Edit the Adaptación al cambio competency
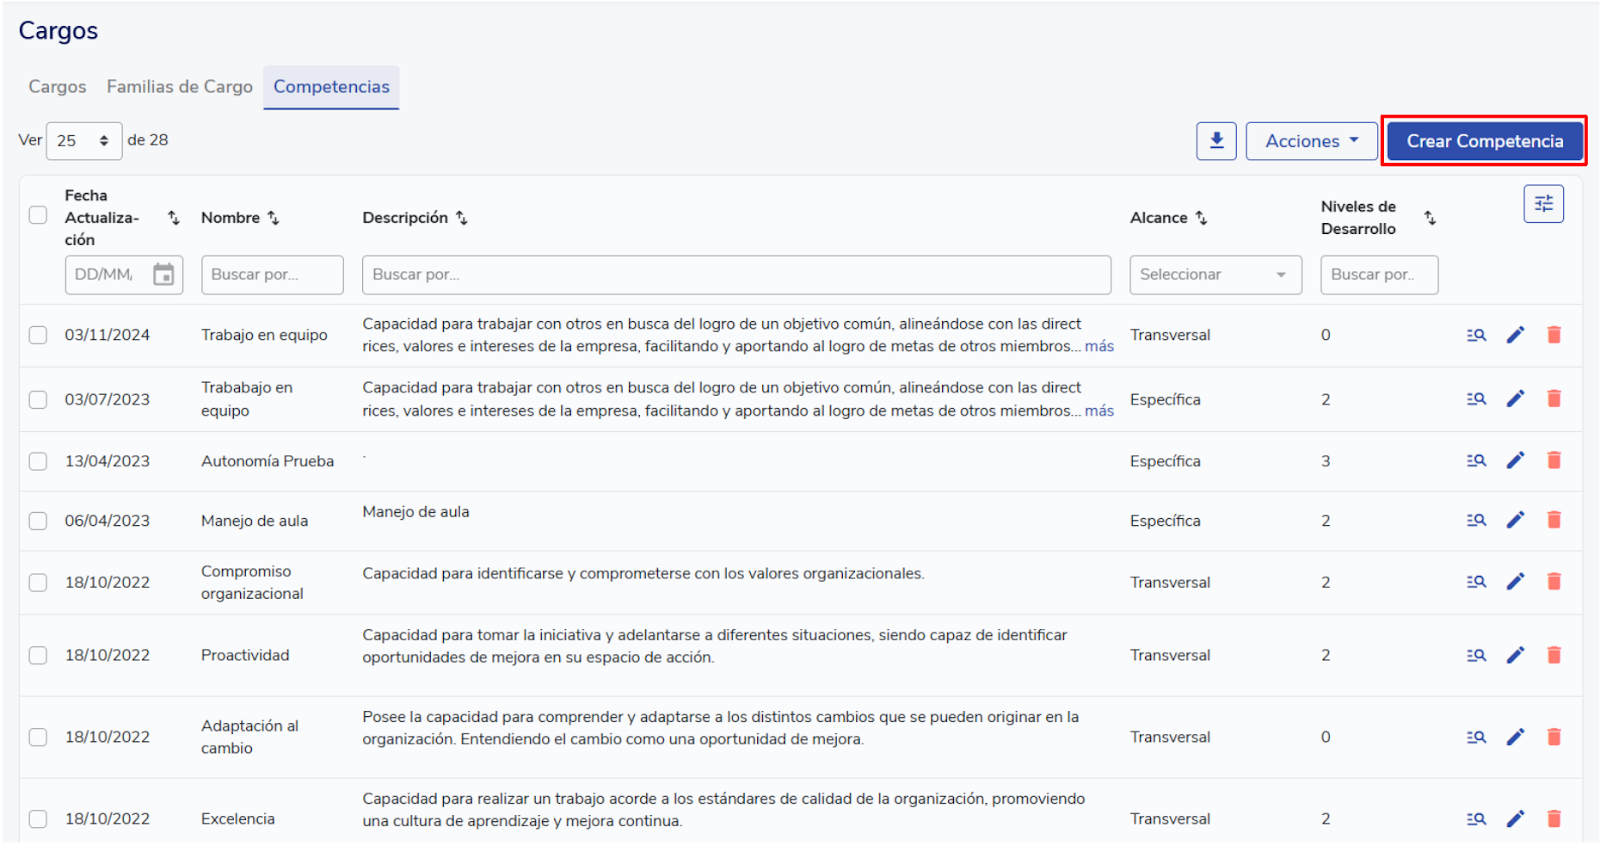1600x846 pixels. pyautogui.click(x=1516, y=738)
